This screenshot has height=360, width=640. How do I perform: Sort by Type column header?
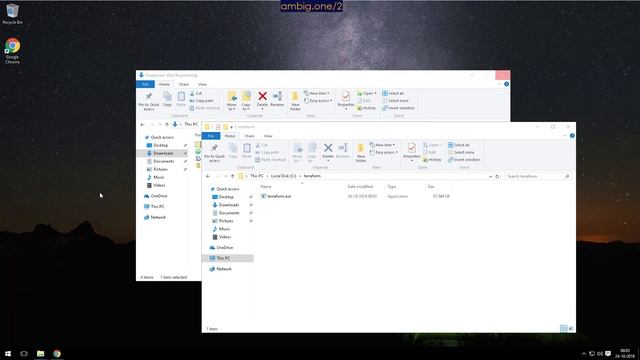[405, 187]
